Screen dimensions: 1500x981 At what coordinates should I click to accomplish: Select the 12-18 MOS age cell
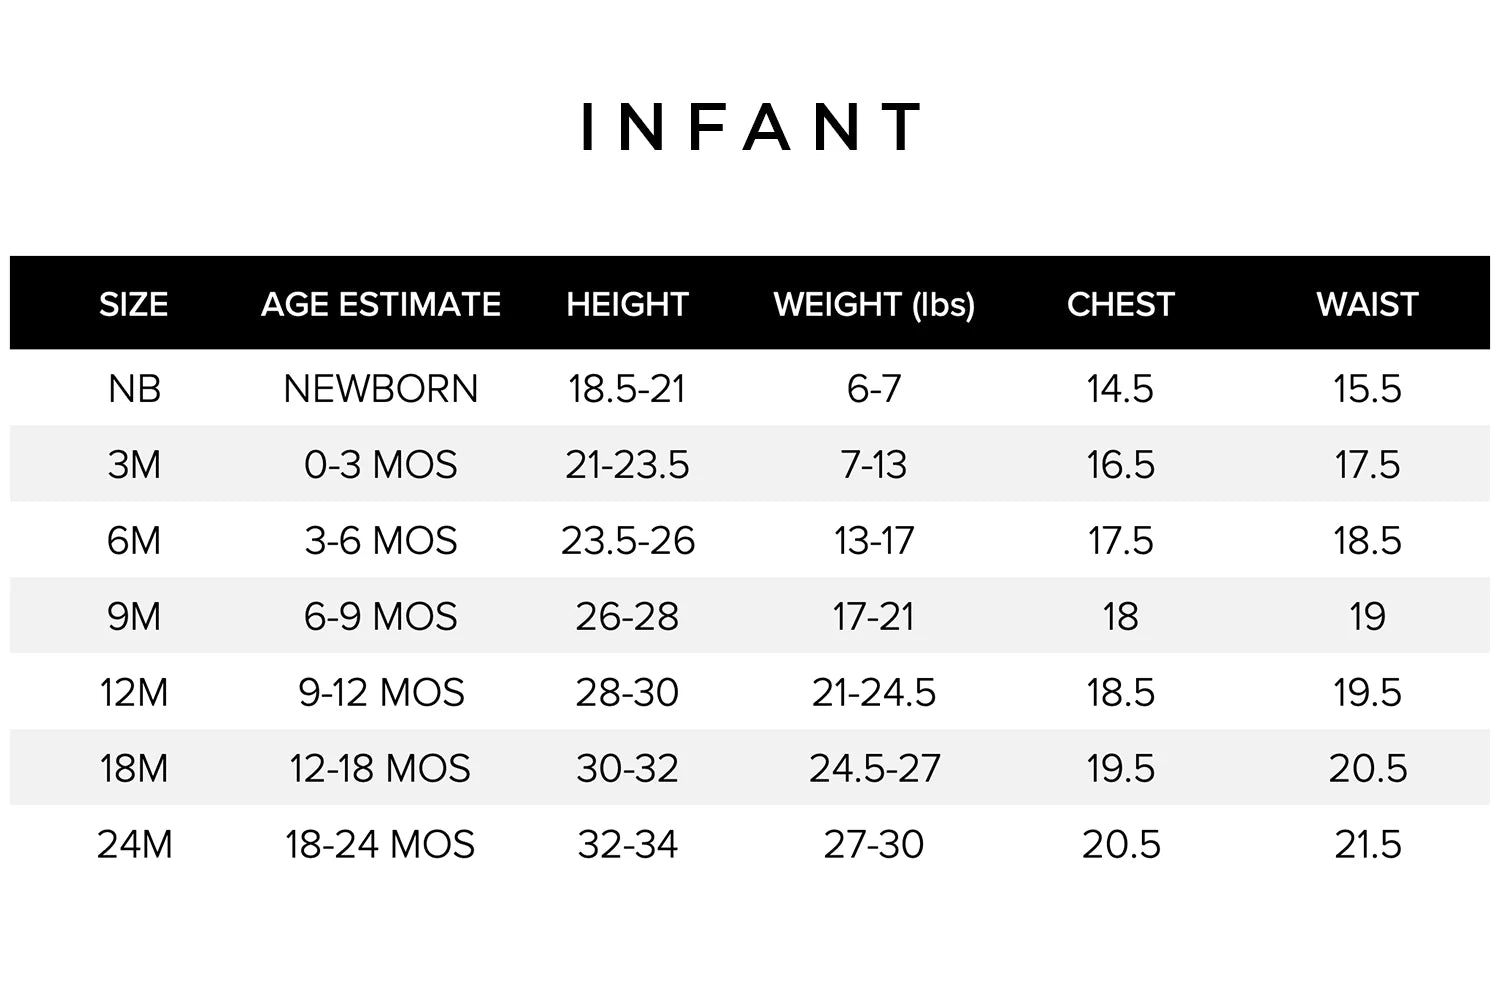point(380,768)
